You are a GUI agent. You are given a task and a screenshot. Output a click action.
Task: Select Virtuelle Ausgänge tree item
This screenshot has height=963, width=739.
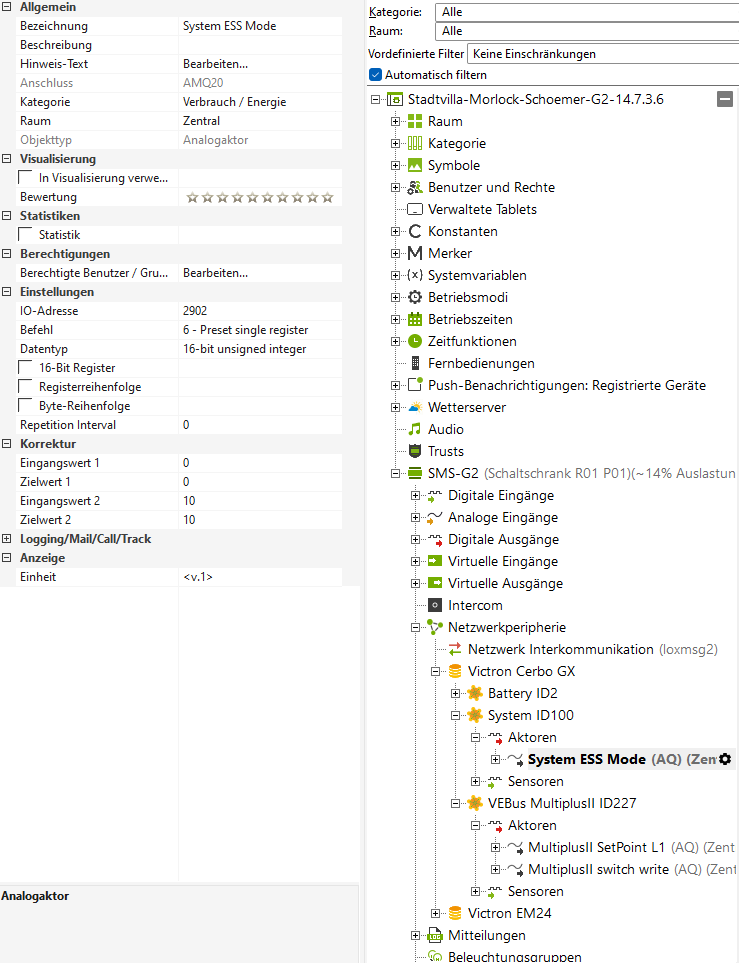click(x=505, y=583)
